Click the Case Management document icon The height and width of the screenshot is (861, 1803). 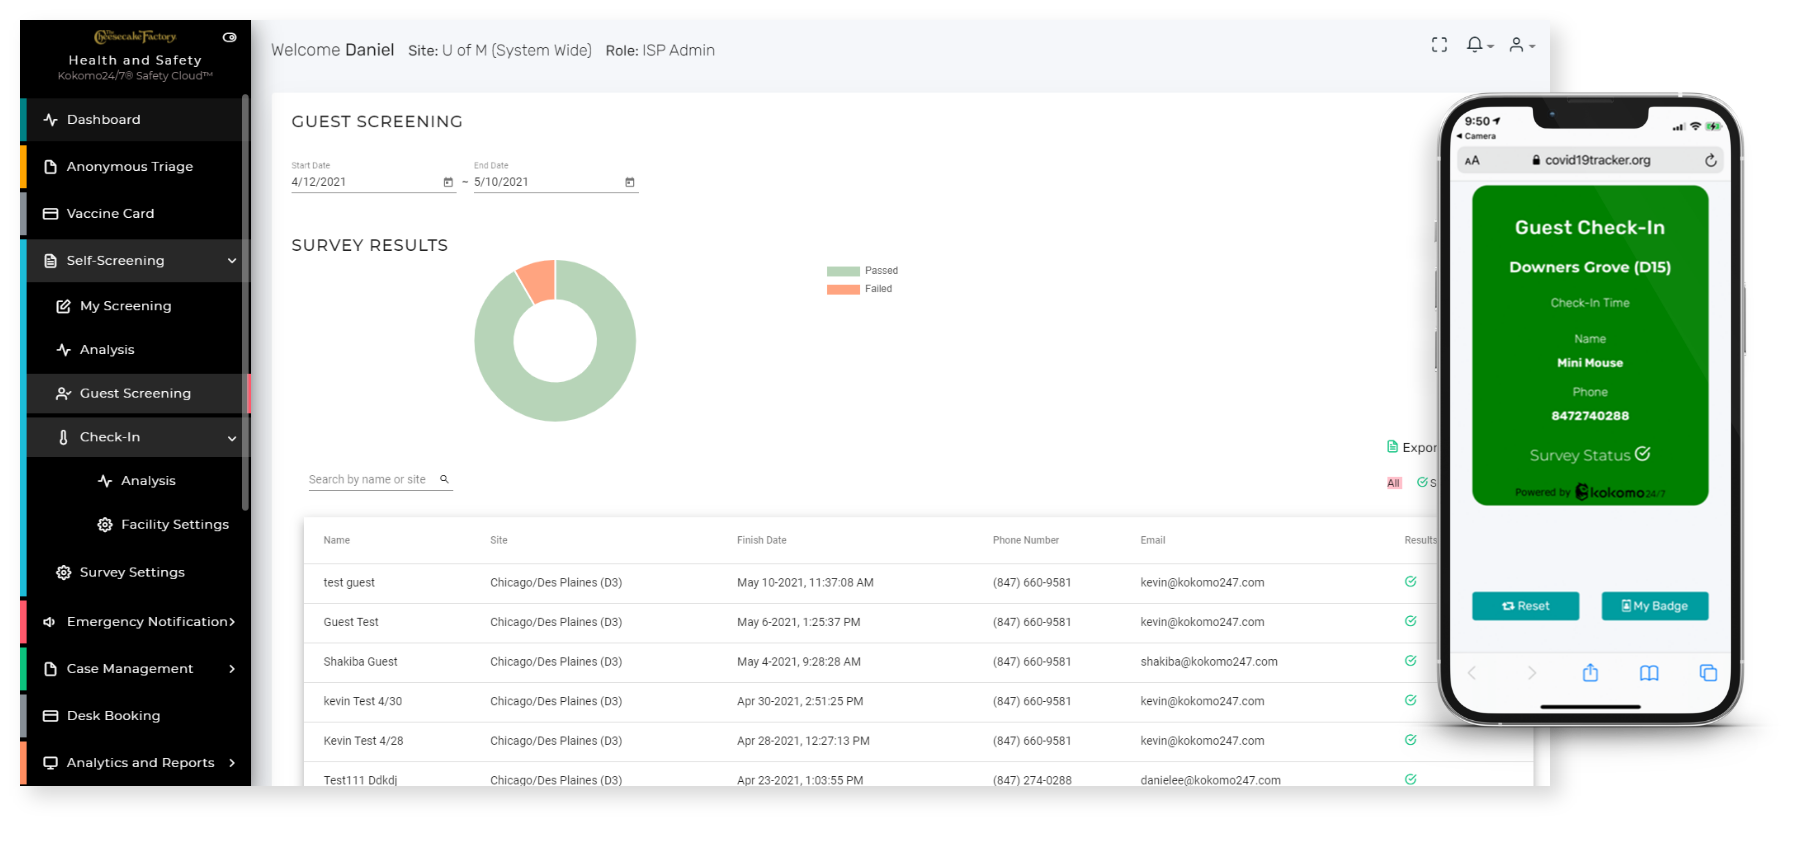tap(50, 669)
